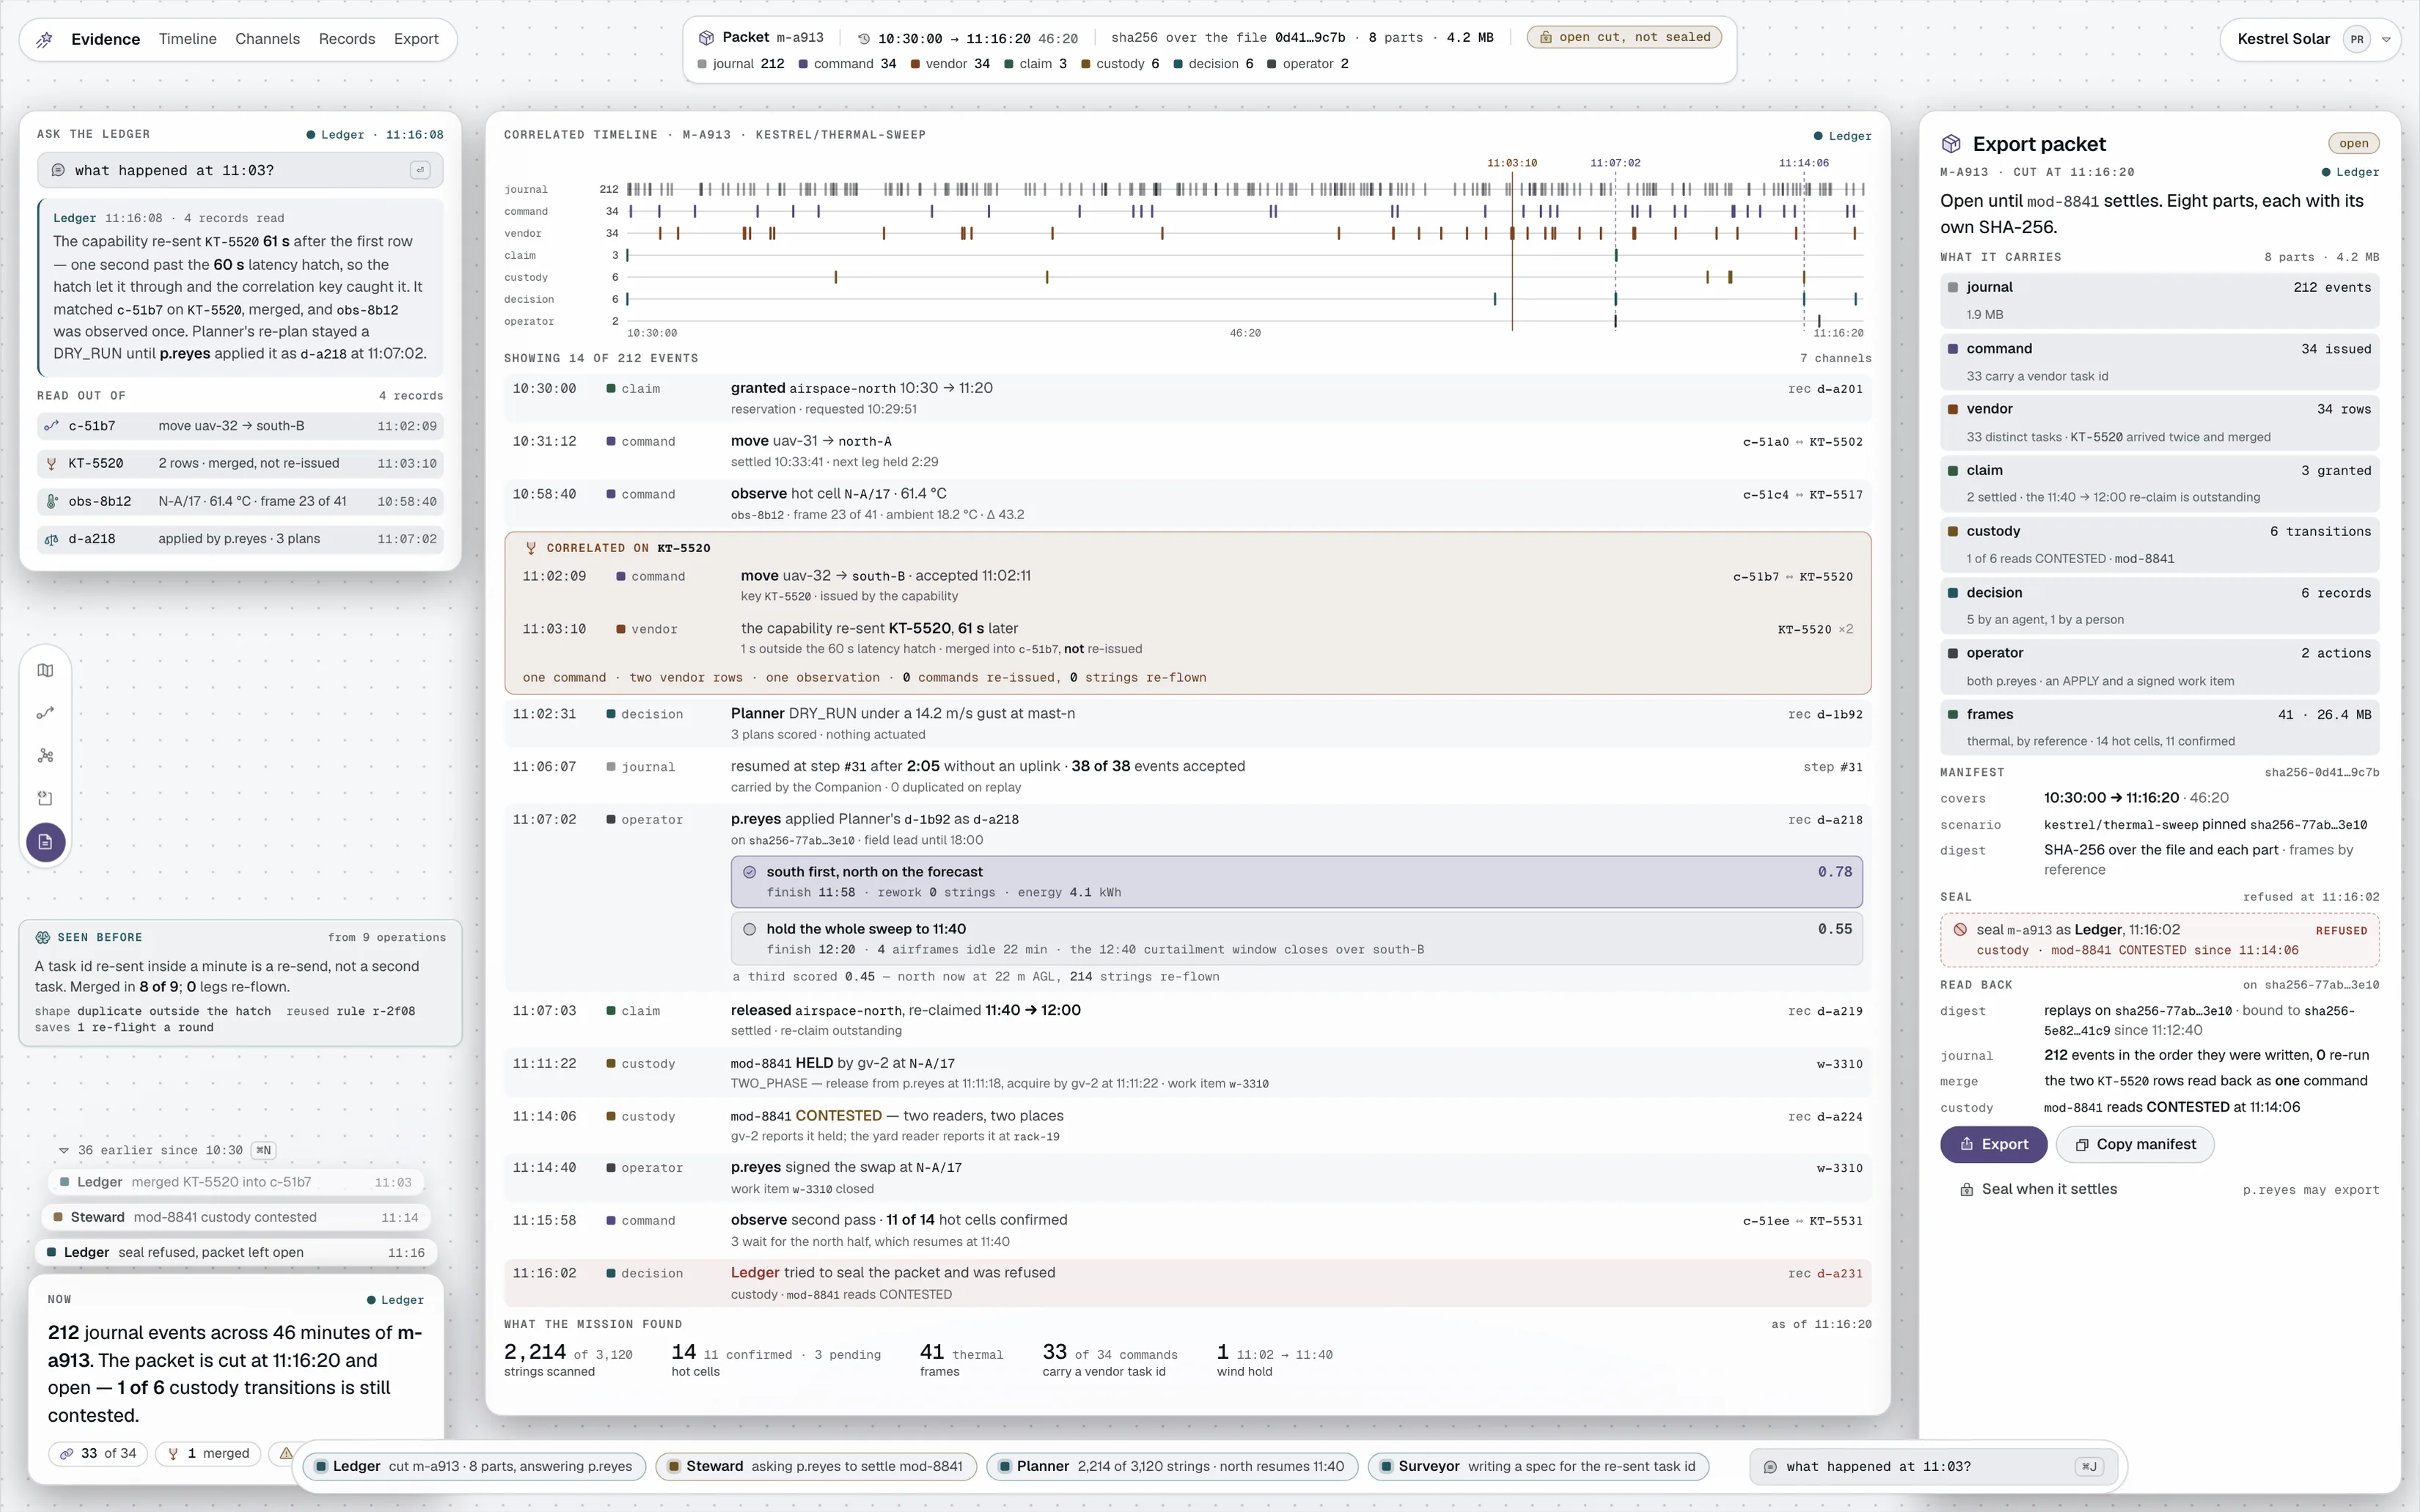Click the '1 merged' chip in Now card
The width and height of the screenshot is (2420, 1512).
coord(208,1453)
